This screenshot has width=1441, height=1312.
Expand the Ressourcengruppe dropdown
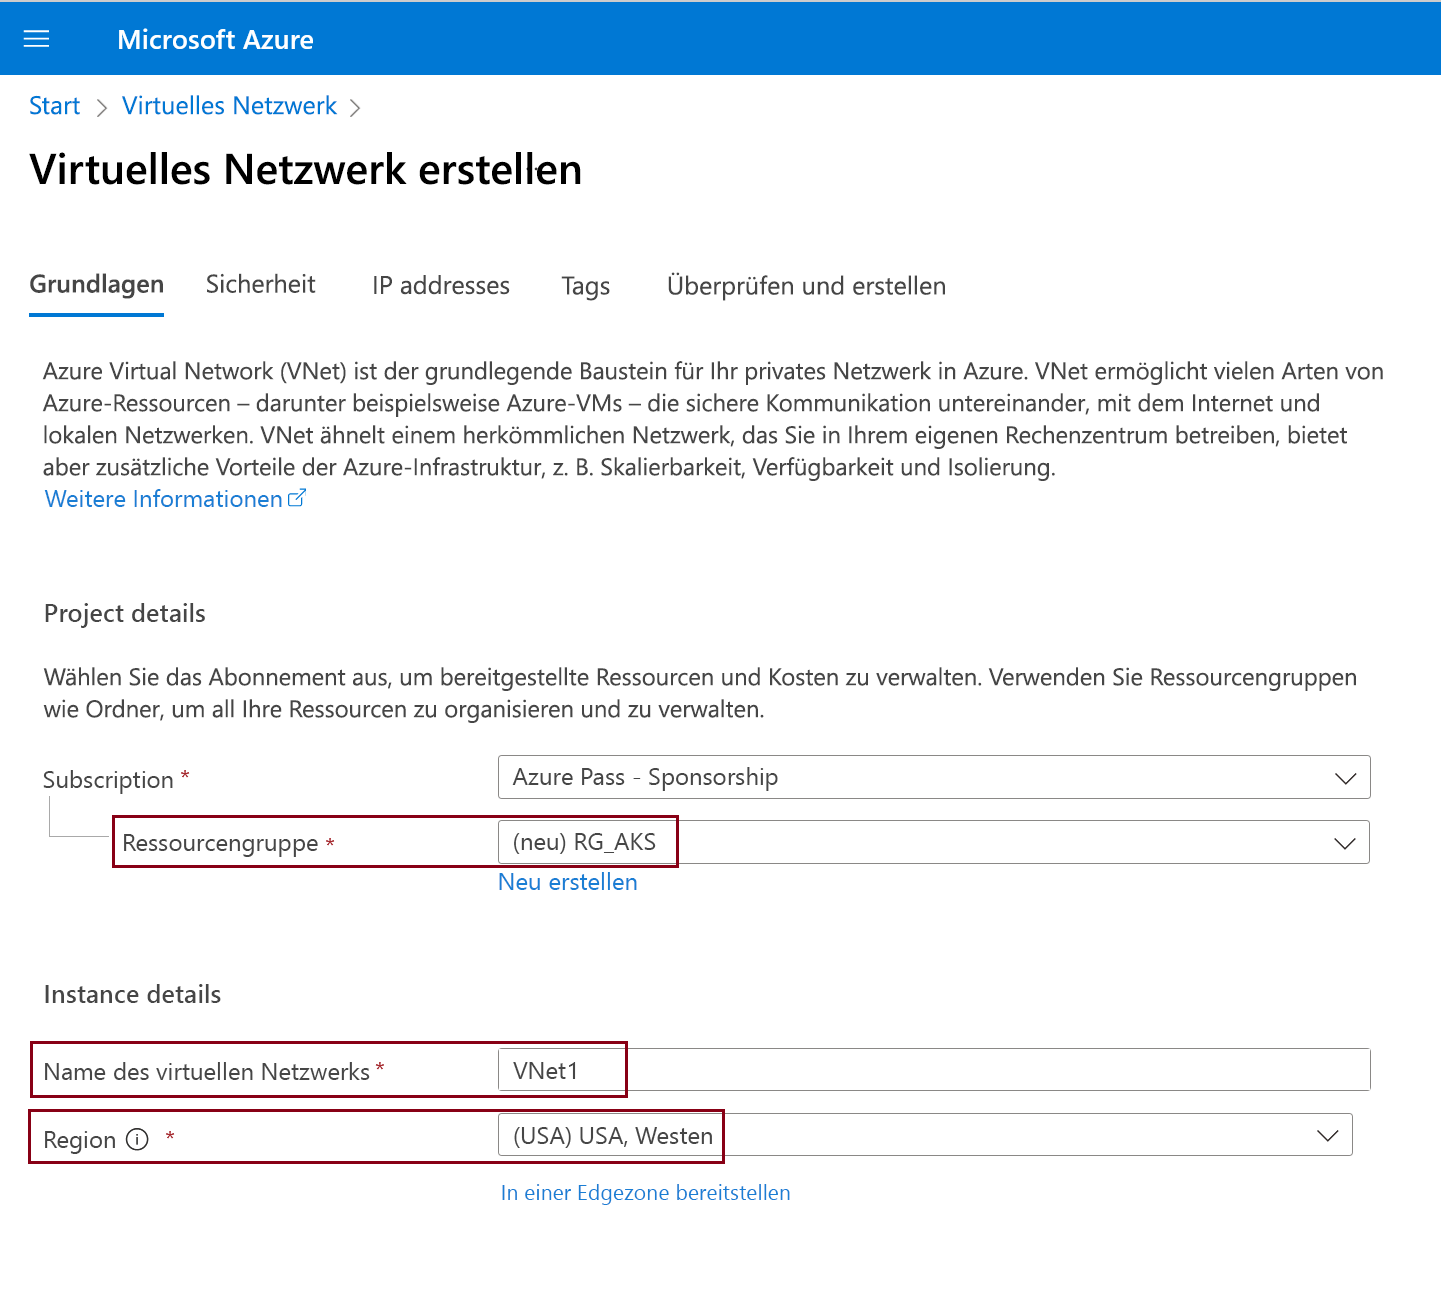(x=934, y=842)
